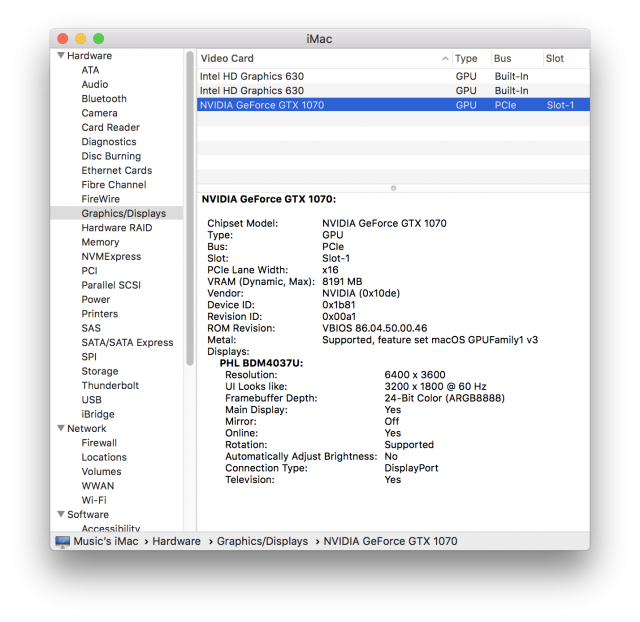The image size is (640, 622).
Task: Open the Memory sidebar item
Action: [100, 242]
